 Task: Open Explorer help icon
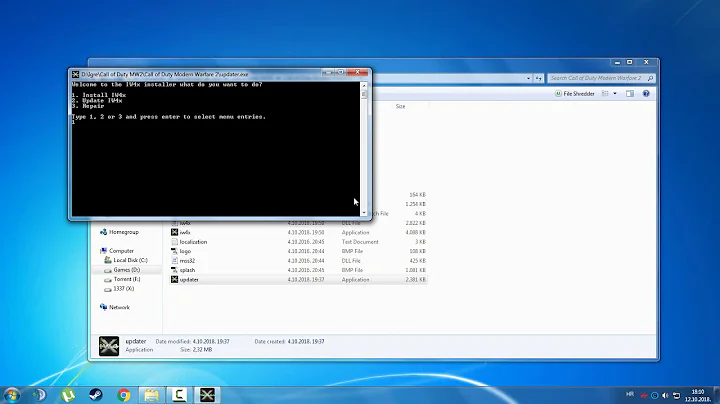[646, 94]
